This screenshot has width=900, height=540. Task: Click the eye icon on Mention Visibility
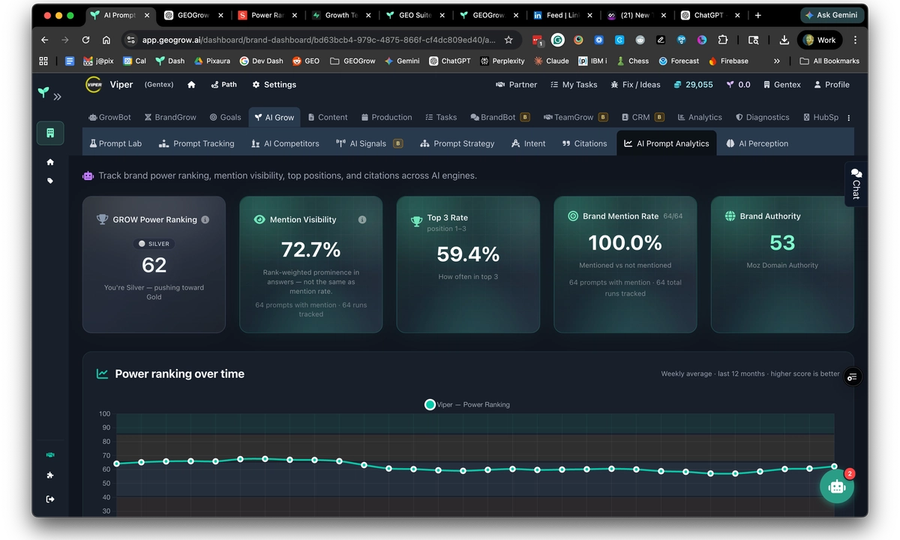pyautogui.click(x=259, y=219)
